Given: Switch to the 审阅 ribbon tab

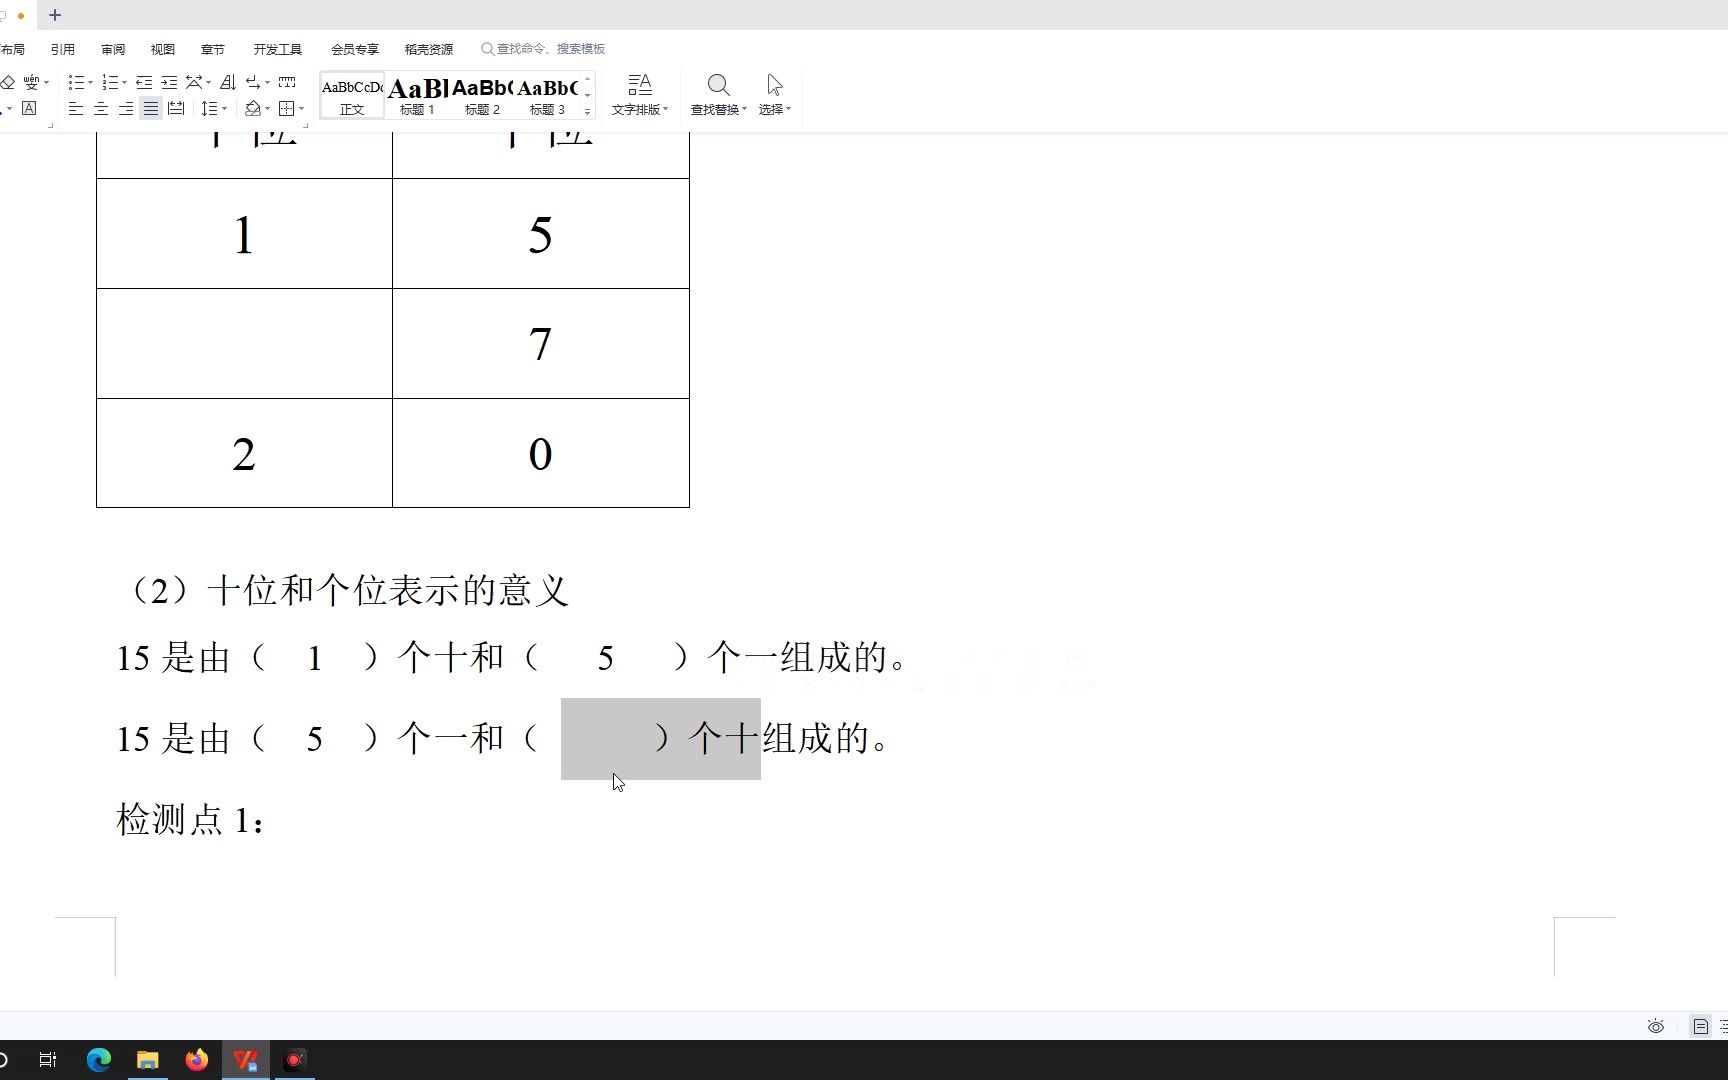Looking at the screenshot, I should point(112,48).
